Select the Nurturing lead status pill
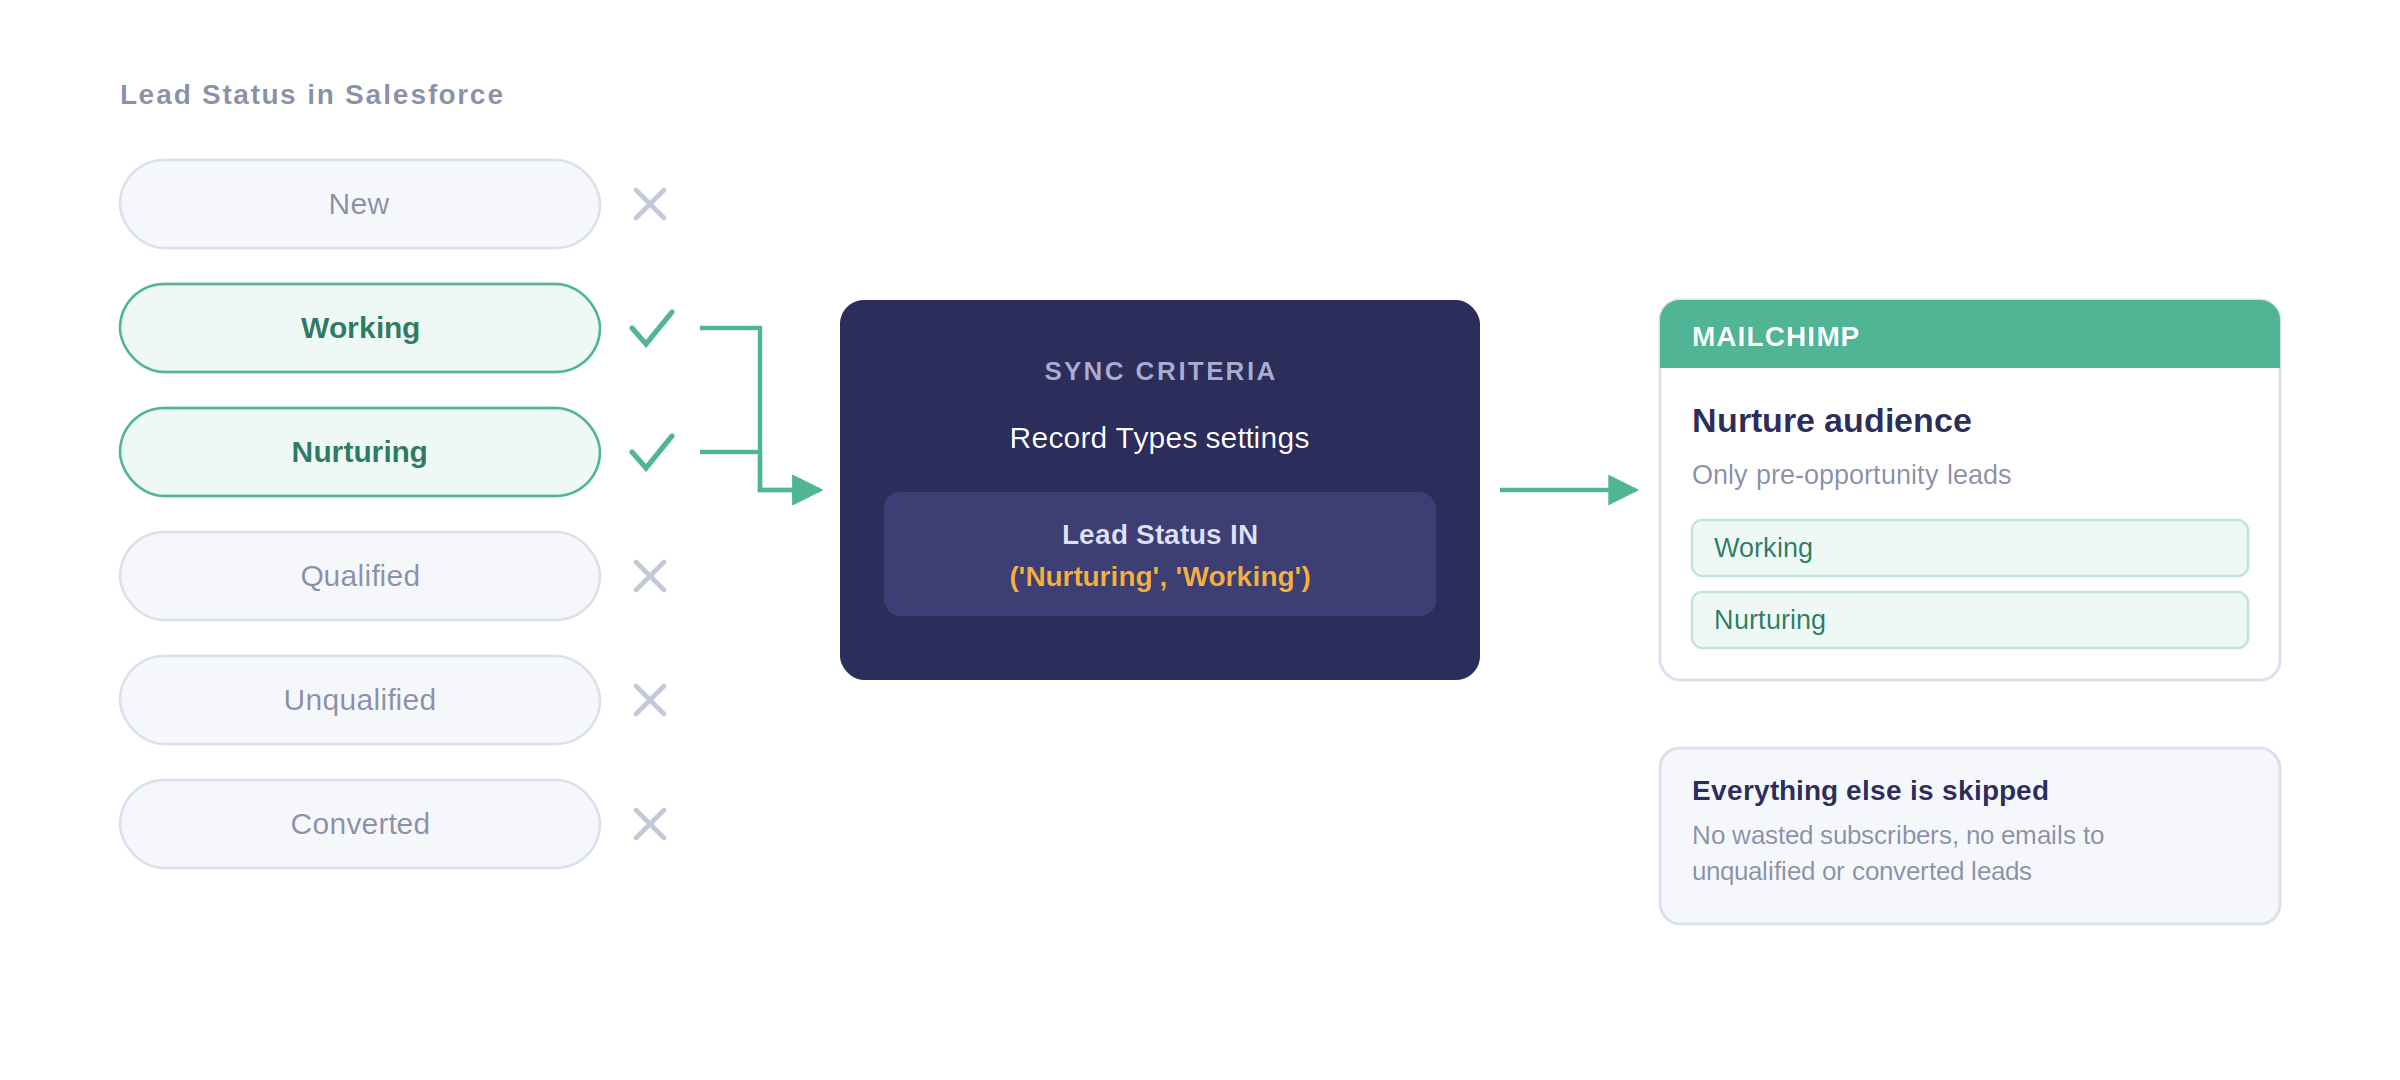Screen dimensions: 2400x1080 point(360,452)
